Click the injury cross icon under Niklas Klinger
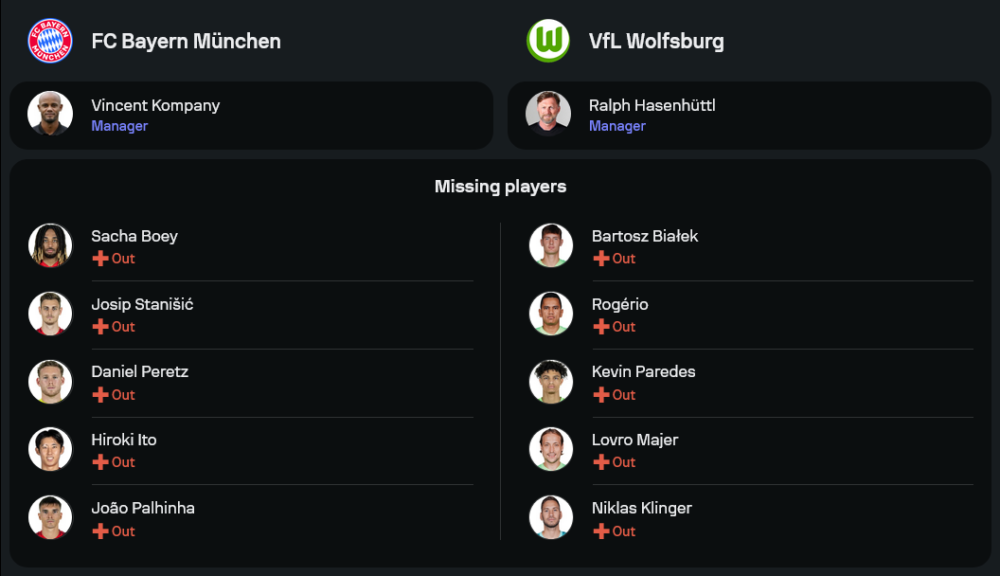Screen dimensions: 1000x576 pos(601,531)
